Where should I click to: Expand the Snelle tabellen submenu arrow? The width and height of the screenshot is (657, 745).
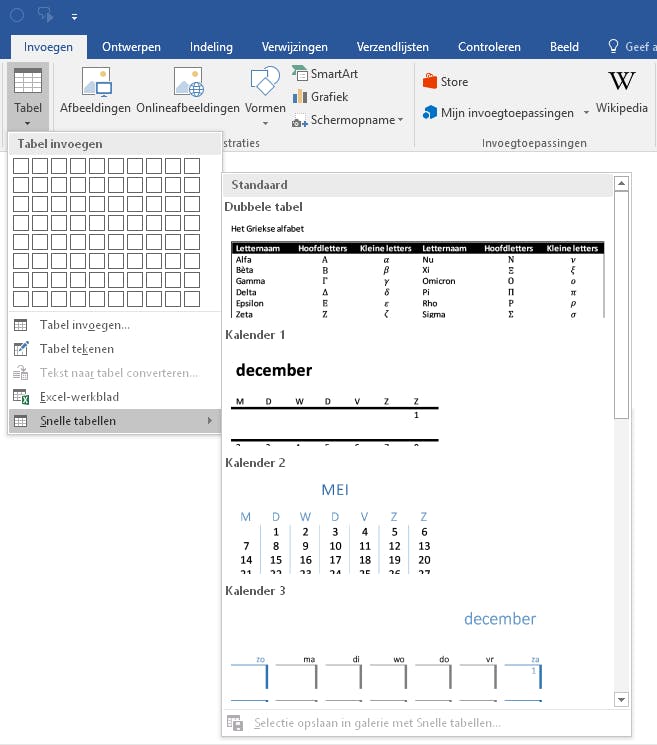[209, 421]
